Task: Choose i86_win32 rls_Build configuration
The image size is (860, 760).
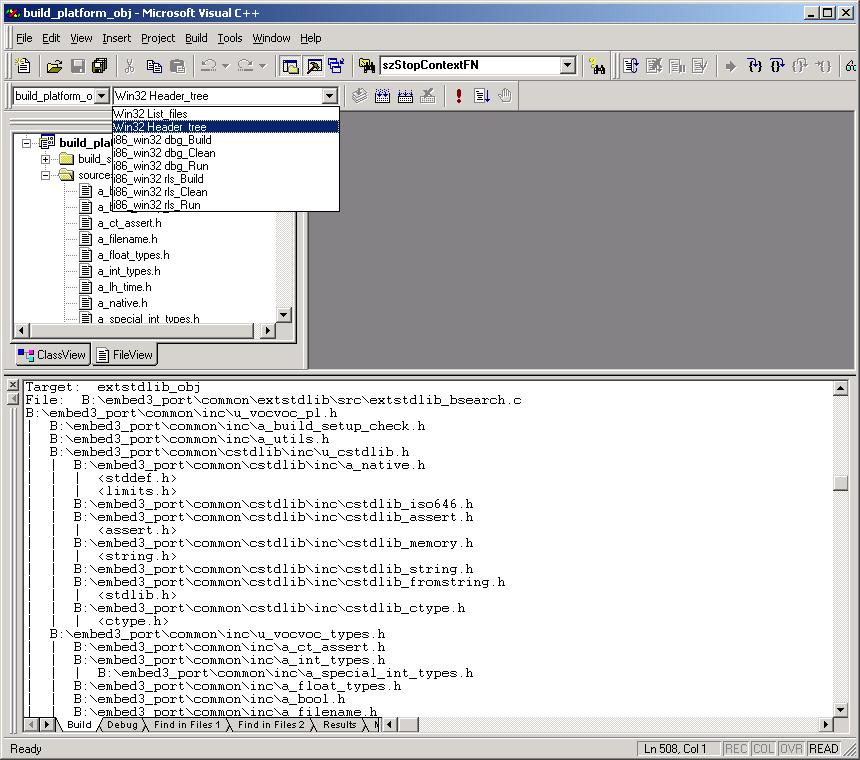Action: click(225, 179)
